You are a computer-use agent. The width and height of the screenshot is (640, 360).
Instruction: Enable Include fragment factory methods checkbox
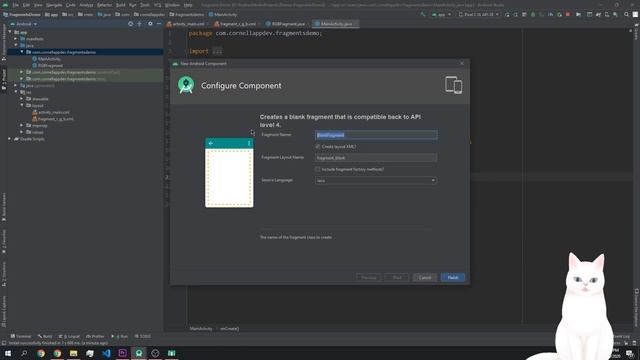click(x=318, y=169)
